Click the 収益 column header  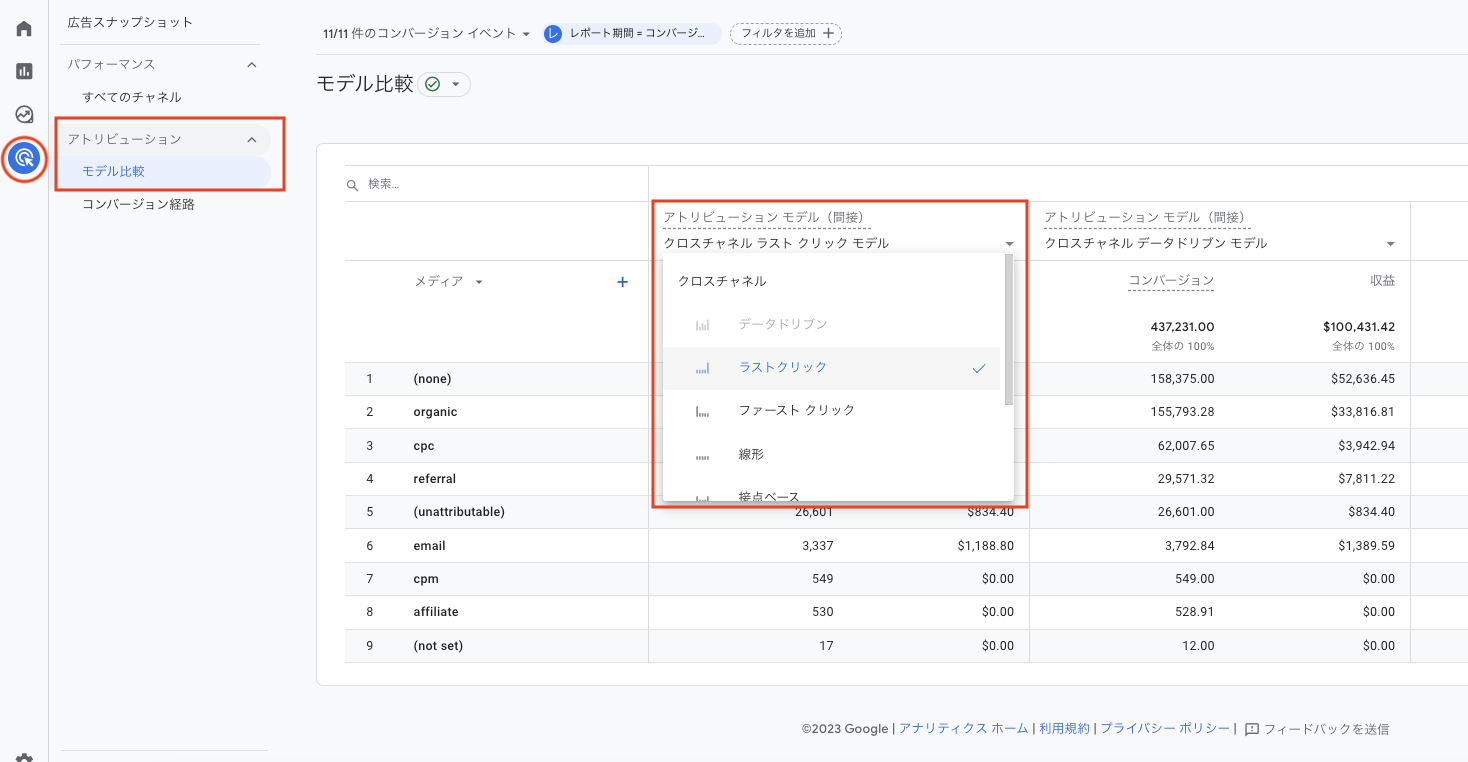coord(1382,282)
